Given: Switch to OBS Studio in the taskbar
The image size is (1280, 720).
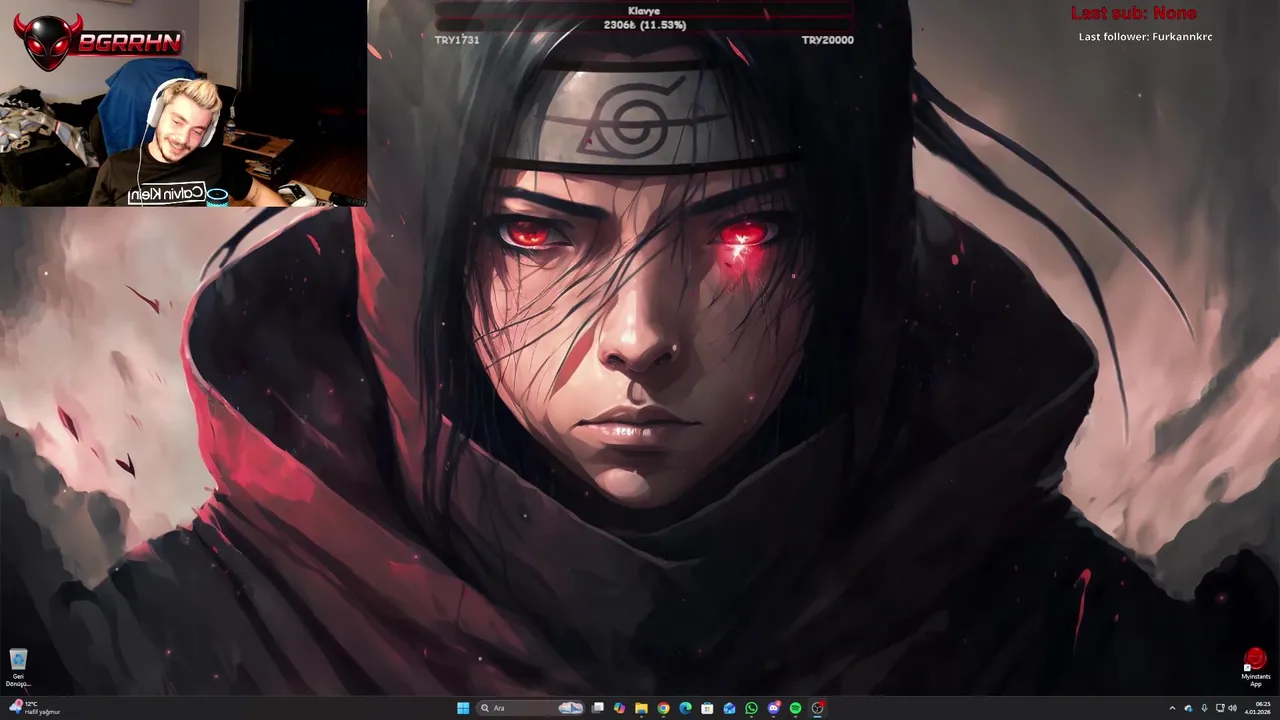Looking at the screenshot, I should (x=818, y=708).
